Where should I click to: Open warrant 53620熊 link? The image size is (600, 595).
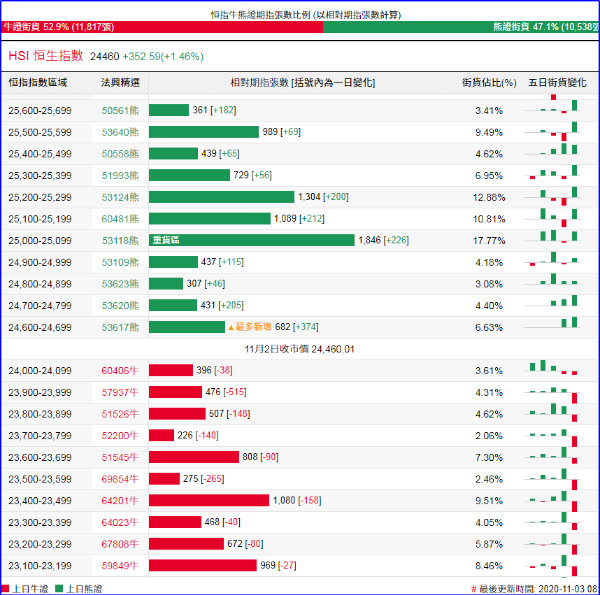120,306
